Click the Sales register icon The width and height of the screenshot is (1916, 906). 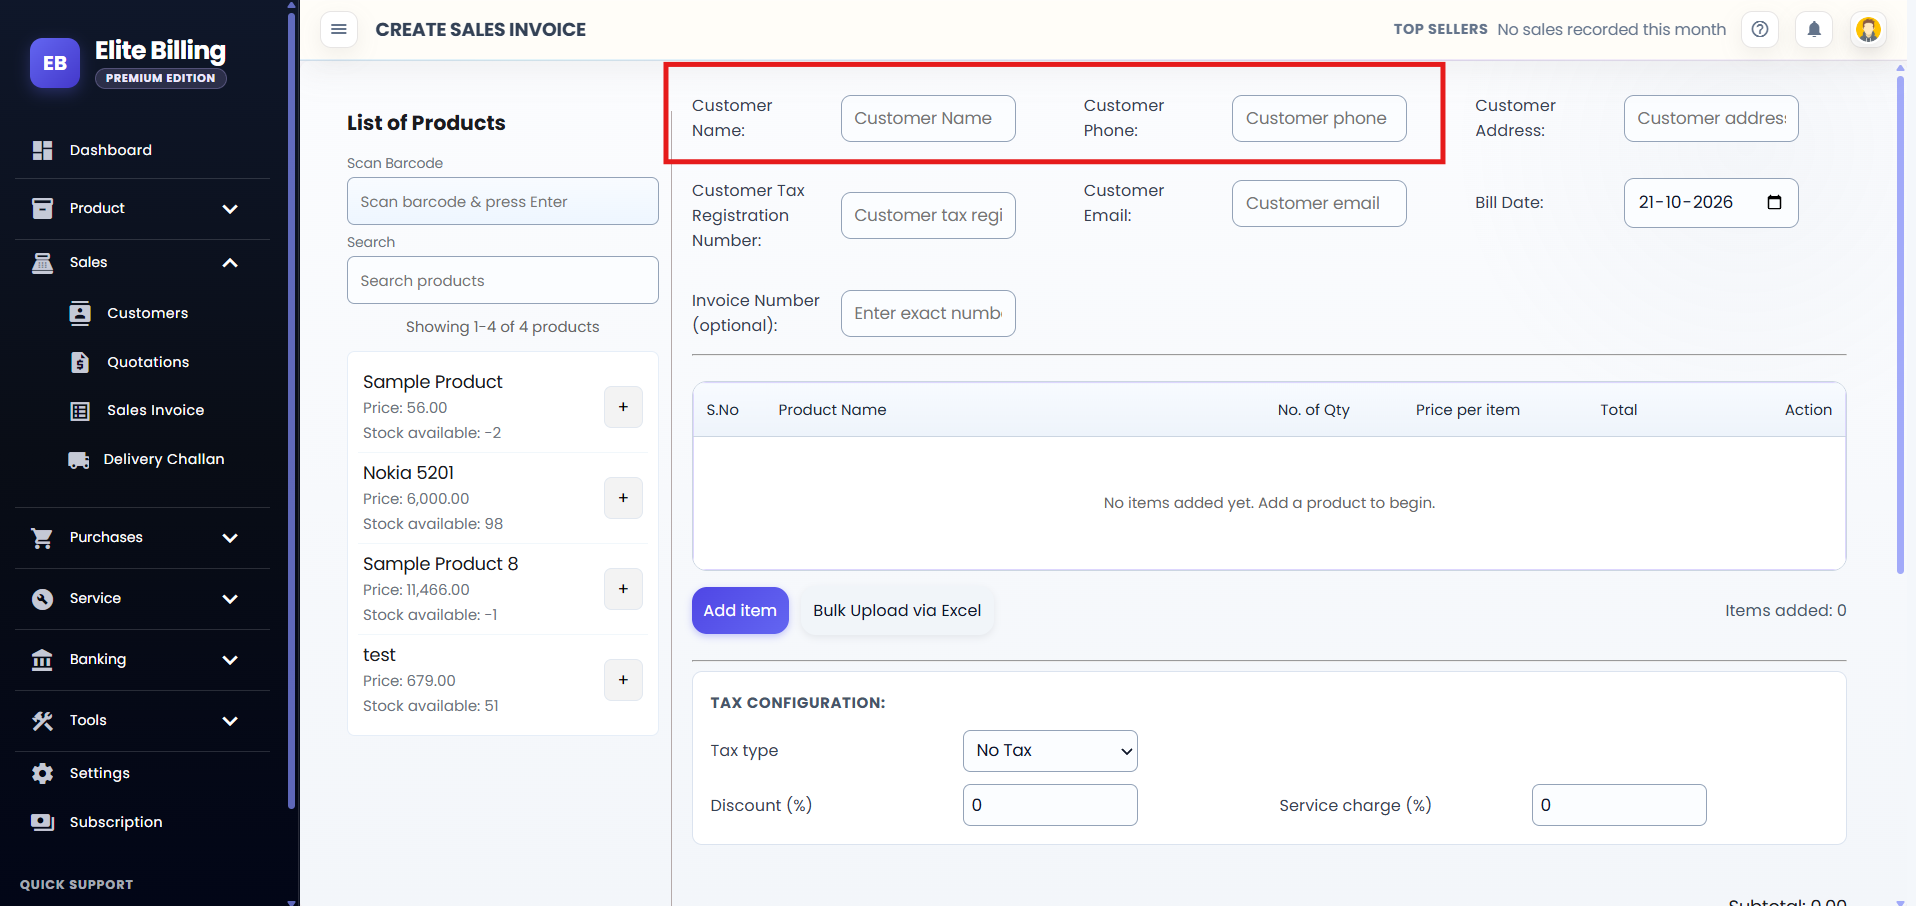[42, 262]
